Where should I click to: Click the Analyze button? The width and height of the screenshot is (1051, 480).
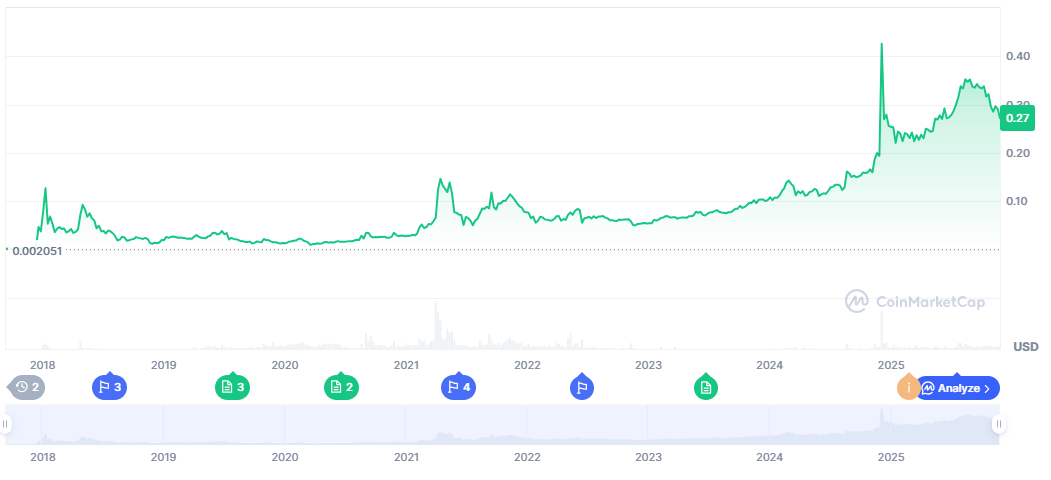coord(958,388)
